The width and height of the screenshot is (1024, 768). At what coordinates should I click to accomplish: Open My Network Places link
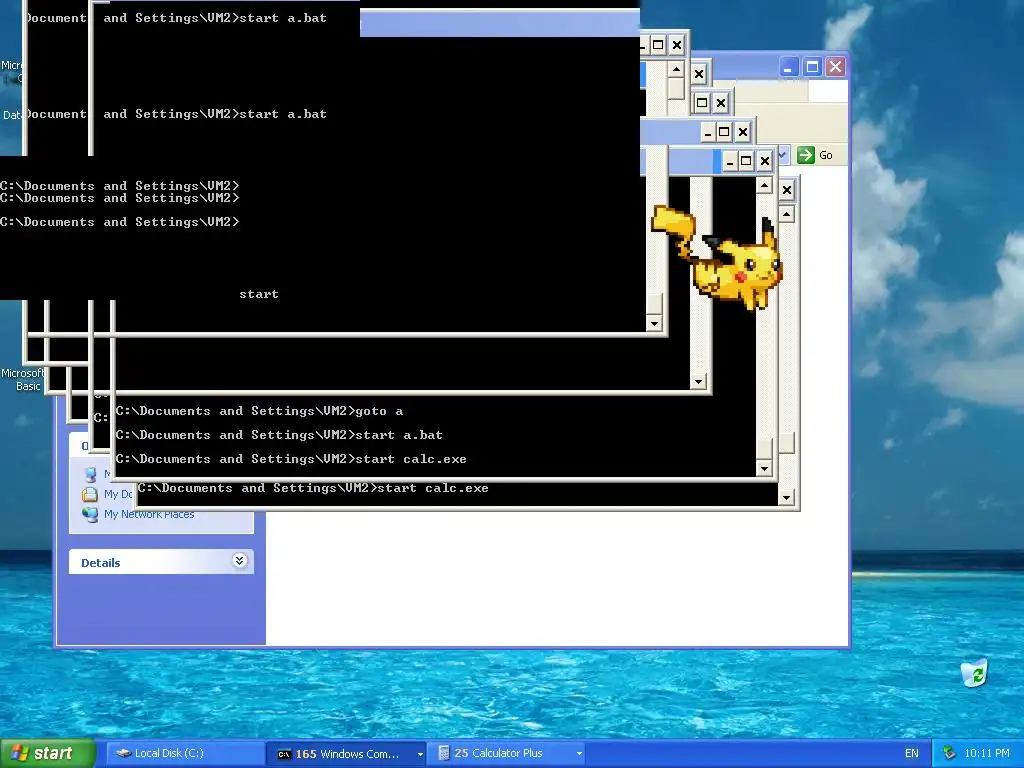tap(149, 515)
